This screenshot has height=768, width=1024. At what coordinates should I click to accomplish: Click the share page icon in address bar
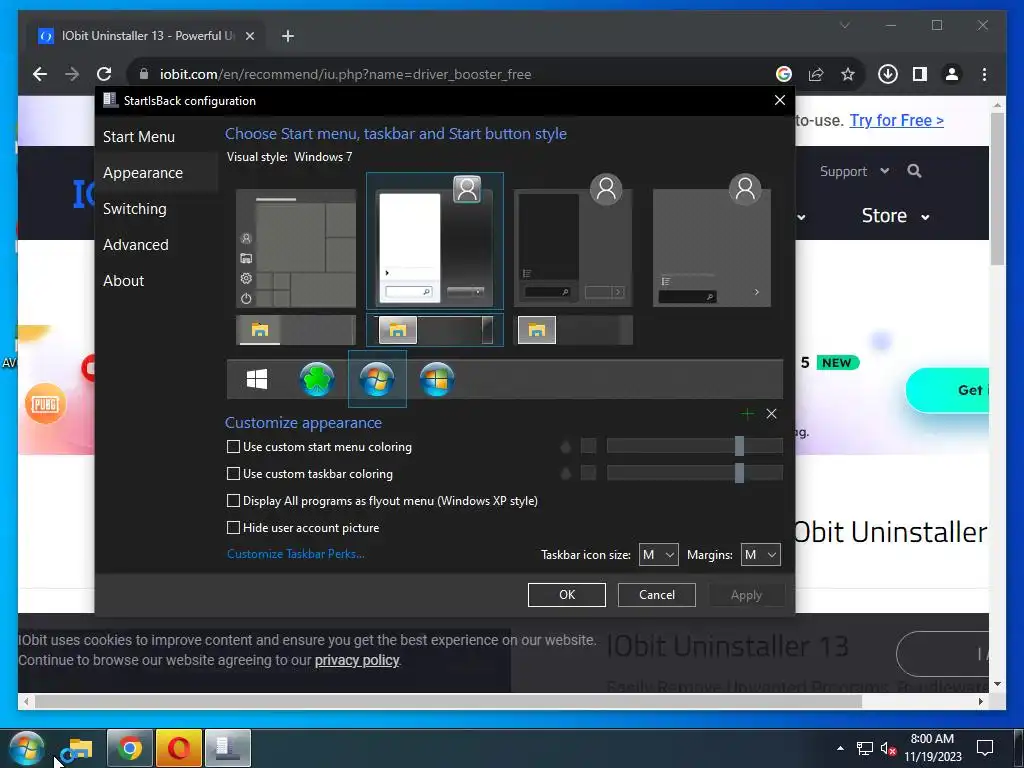click(x=816, y=74)
